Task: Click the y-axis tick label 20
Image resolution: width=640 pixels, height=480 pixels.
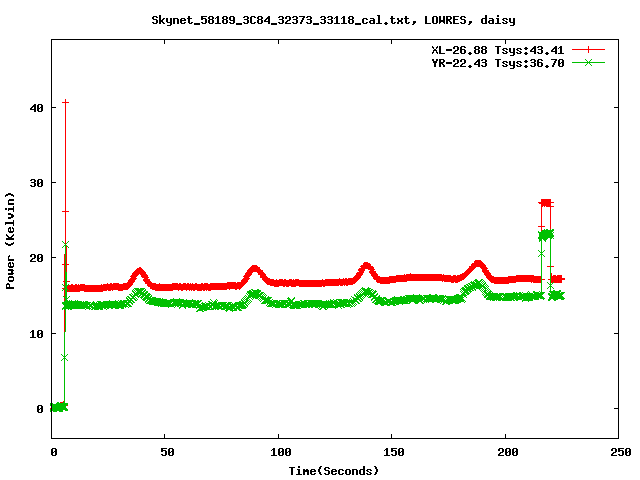Action: [x=37, y=258]
